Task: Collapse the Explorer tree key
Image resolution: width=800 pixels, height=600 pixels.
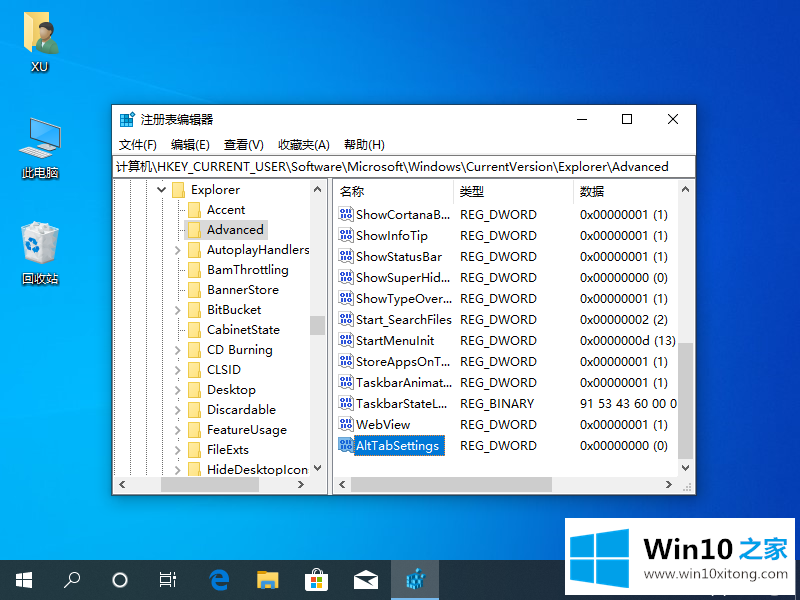Action: pos(161,190)
